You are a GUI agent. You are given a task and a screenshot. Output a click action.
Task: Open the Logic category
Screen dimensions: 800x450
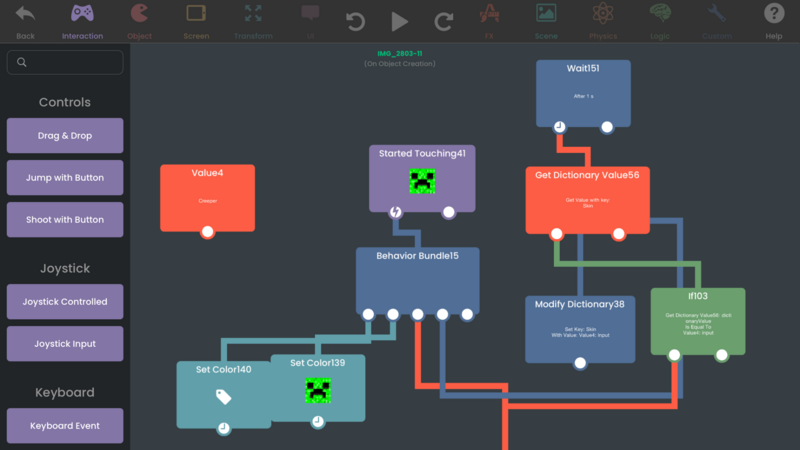(x=660, y=21)
